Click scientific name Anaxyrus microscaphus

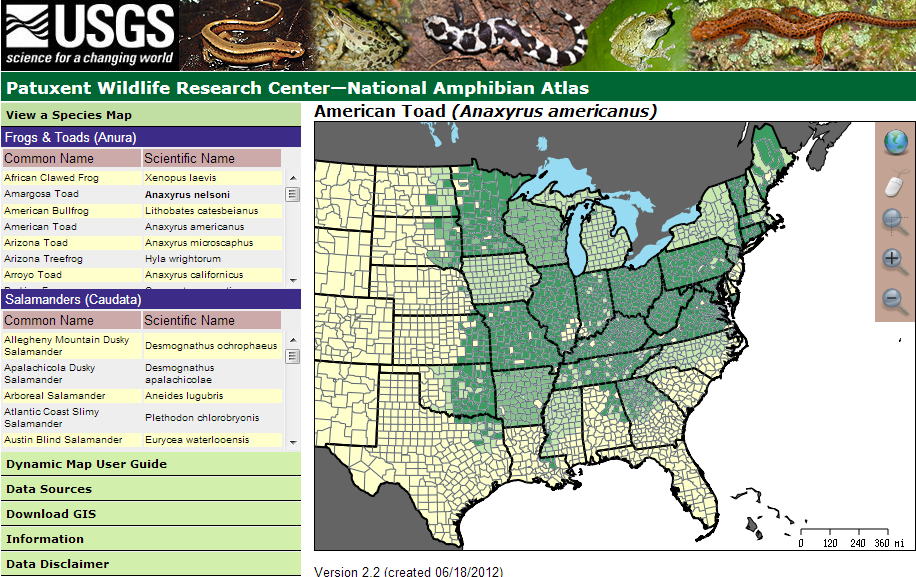coord(199,242)
